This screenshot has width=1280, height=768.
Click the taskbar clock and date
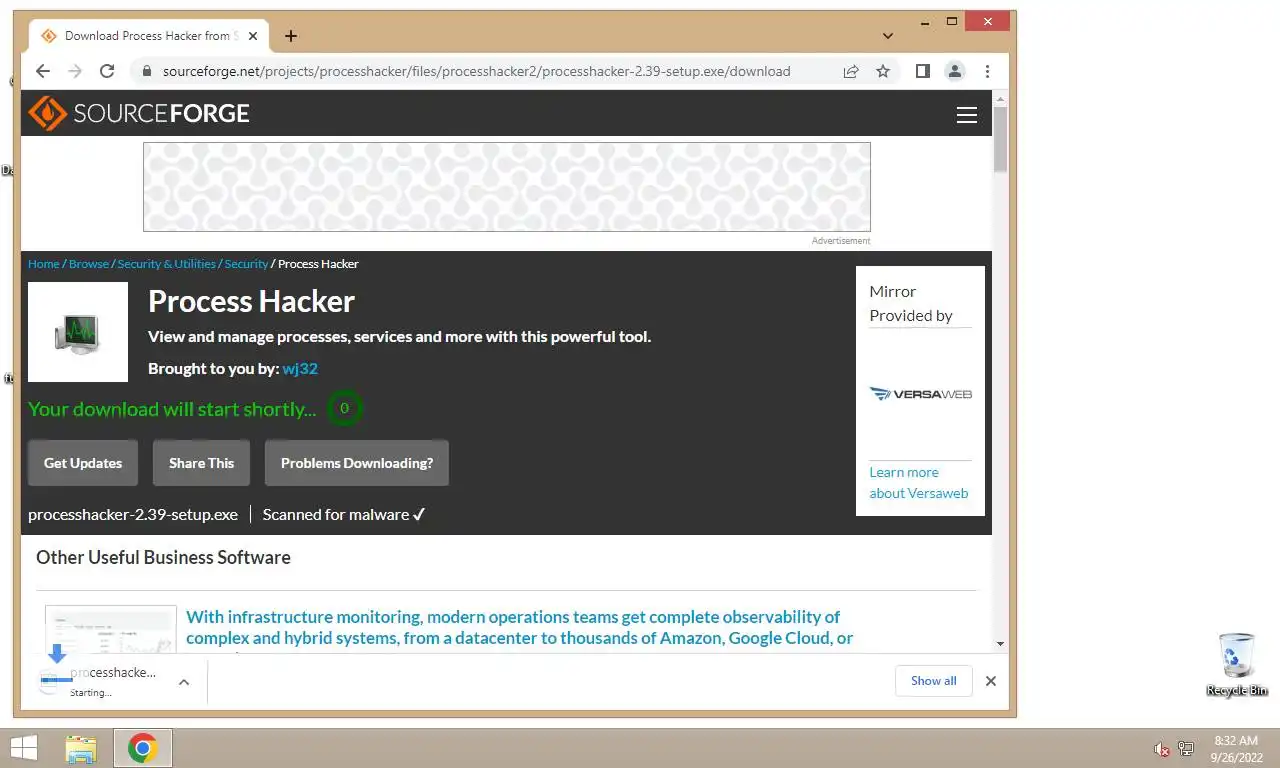[1236, 749]
